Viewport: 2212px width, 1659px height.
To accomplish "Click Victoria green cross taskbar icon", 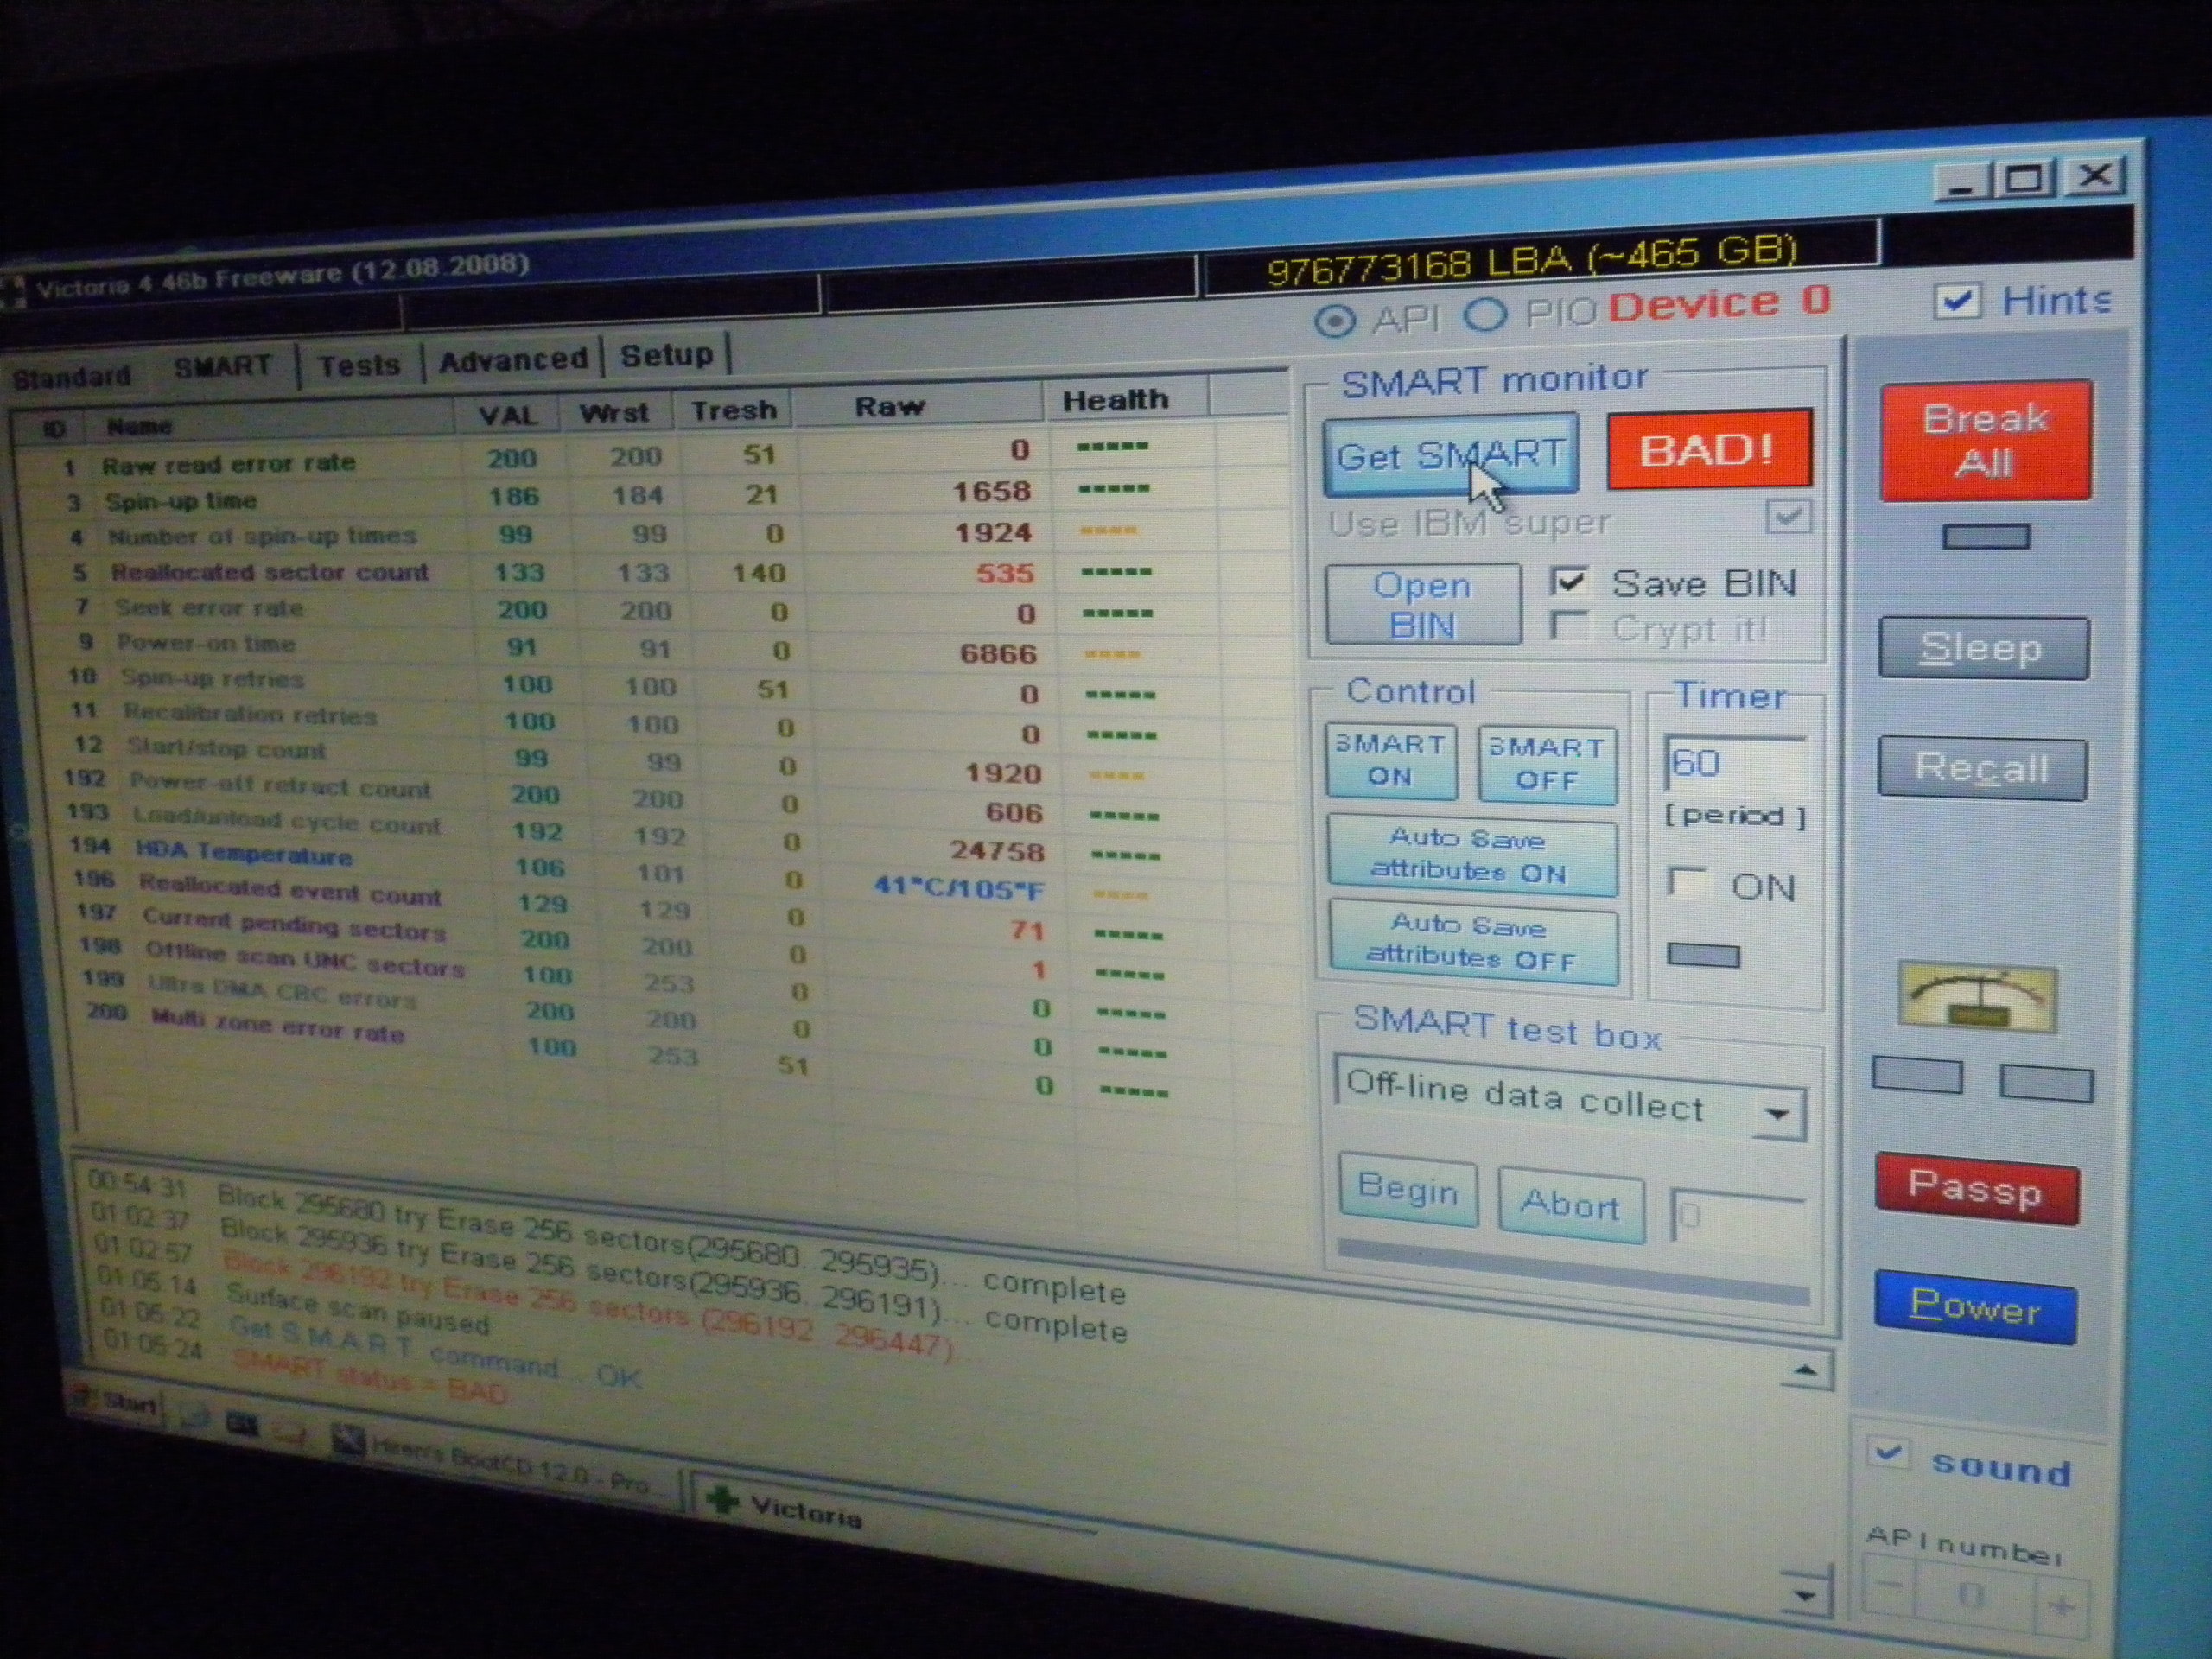I will pos(723,1500).
